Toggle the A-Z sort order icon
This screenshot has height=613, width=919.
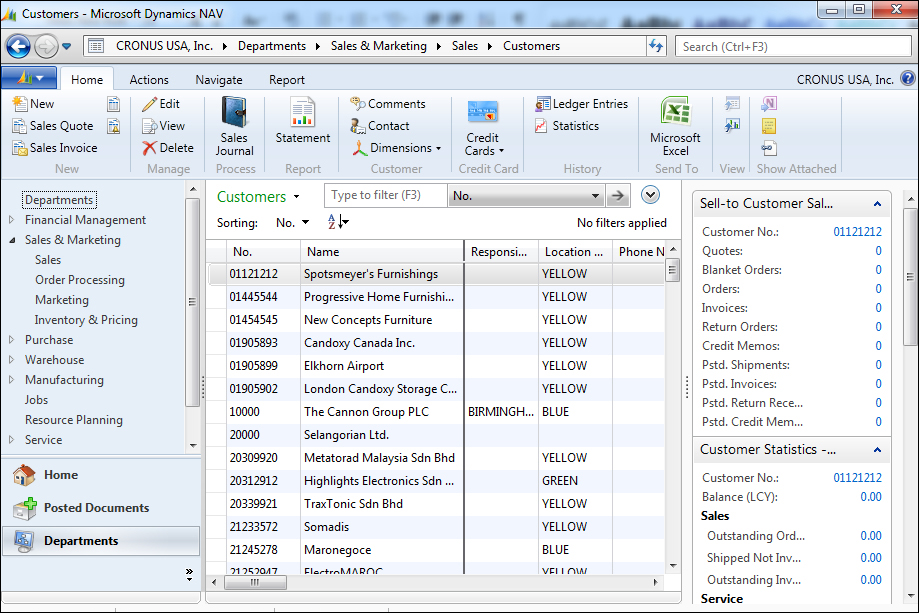[x=338, y=222]
